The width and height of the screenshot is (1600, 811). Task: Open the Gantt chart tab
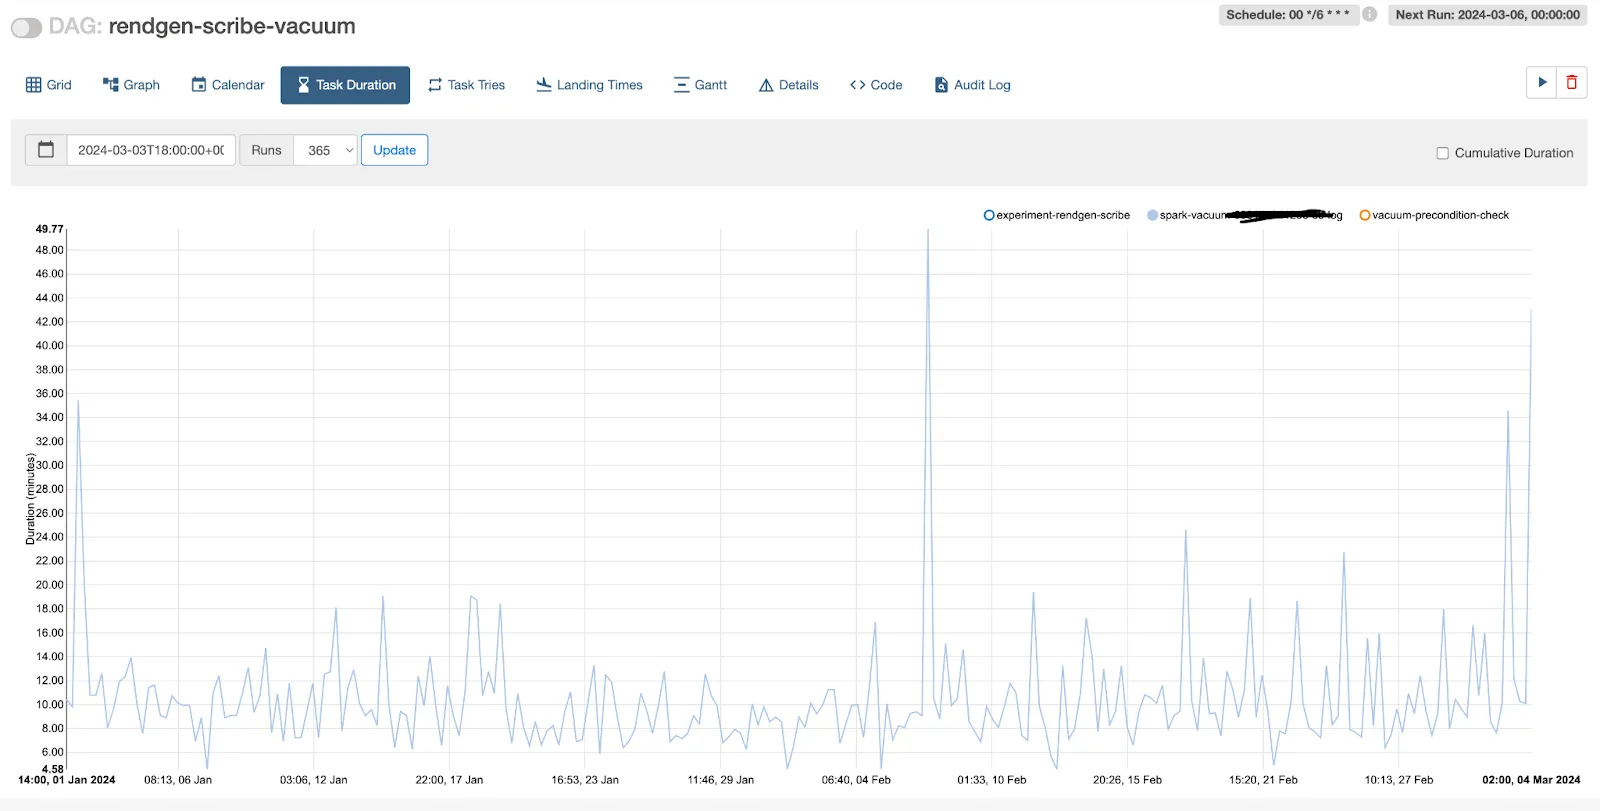(x=700, y=85)
